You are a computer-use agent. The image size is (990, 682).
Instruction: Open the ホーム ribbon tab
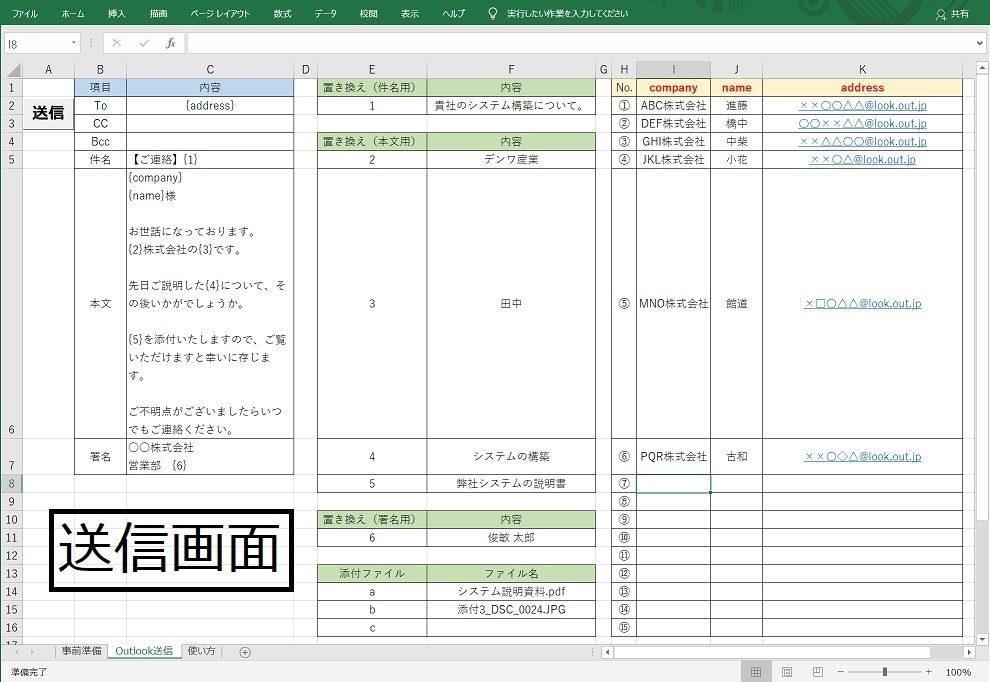coord(73,13)
